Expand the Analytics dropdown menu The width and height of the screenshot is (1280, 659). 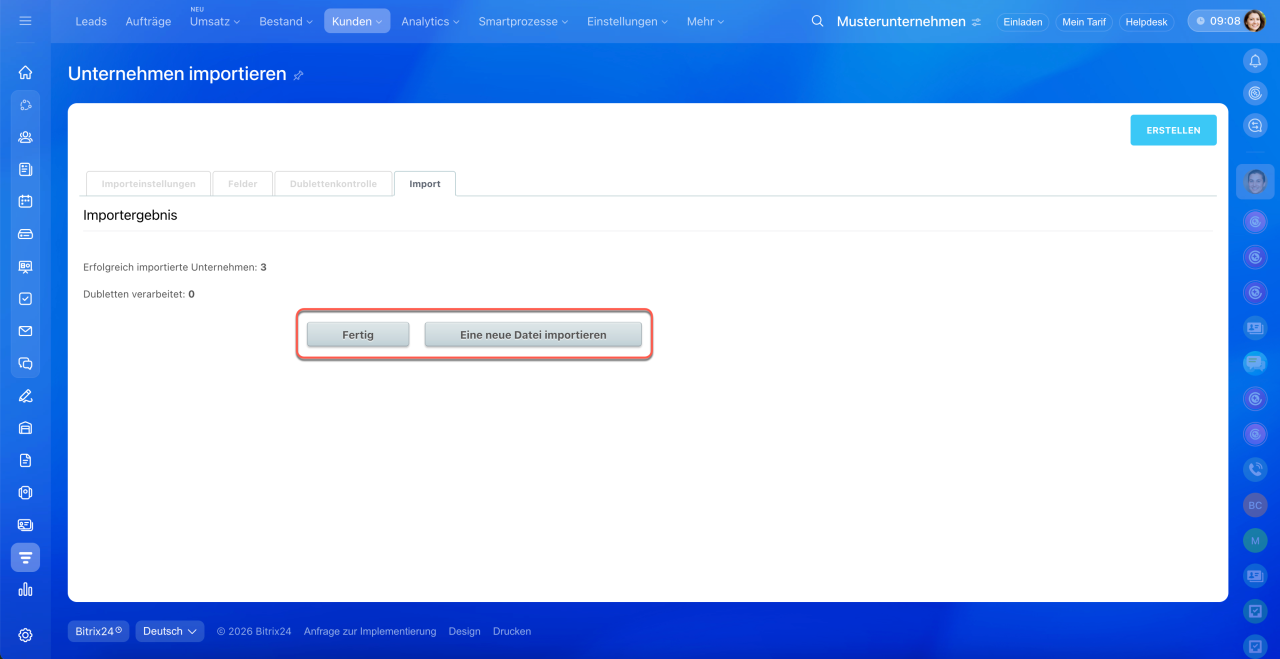click(x=430, y=21)
